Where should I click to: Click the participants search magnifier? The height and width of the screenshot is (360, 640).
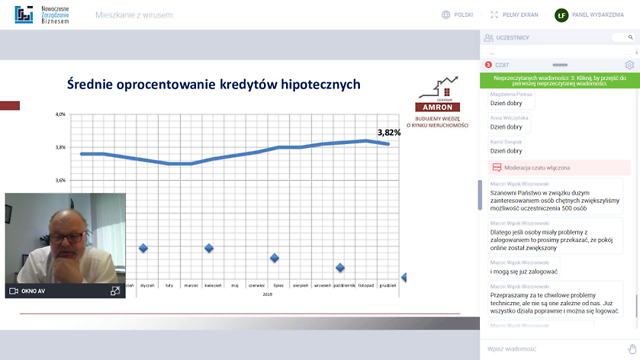630,37
